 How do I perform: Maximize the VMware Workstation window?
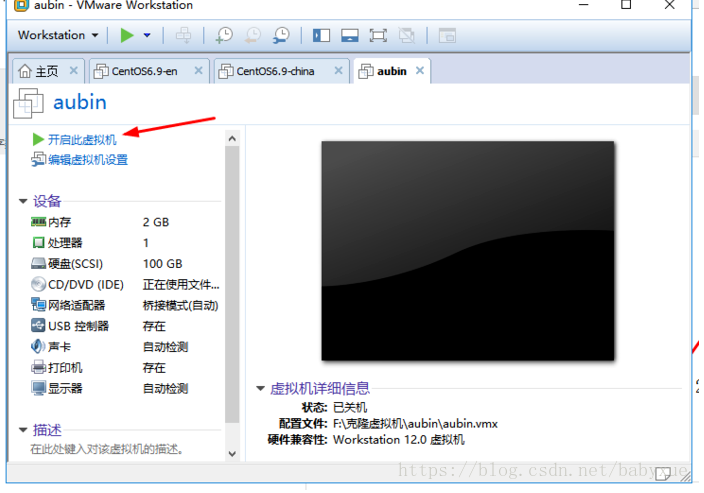[626, 4]
